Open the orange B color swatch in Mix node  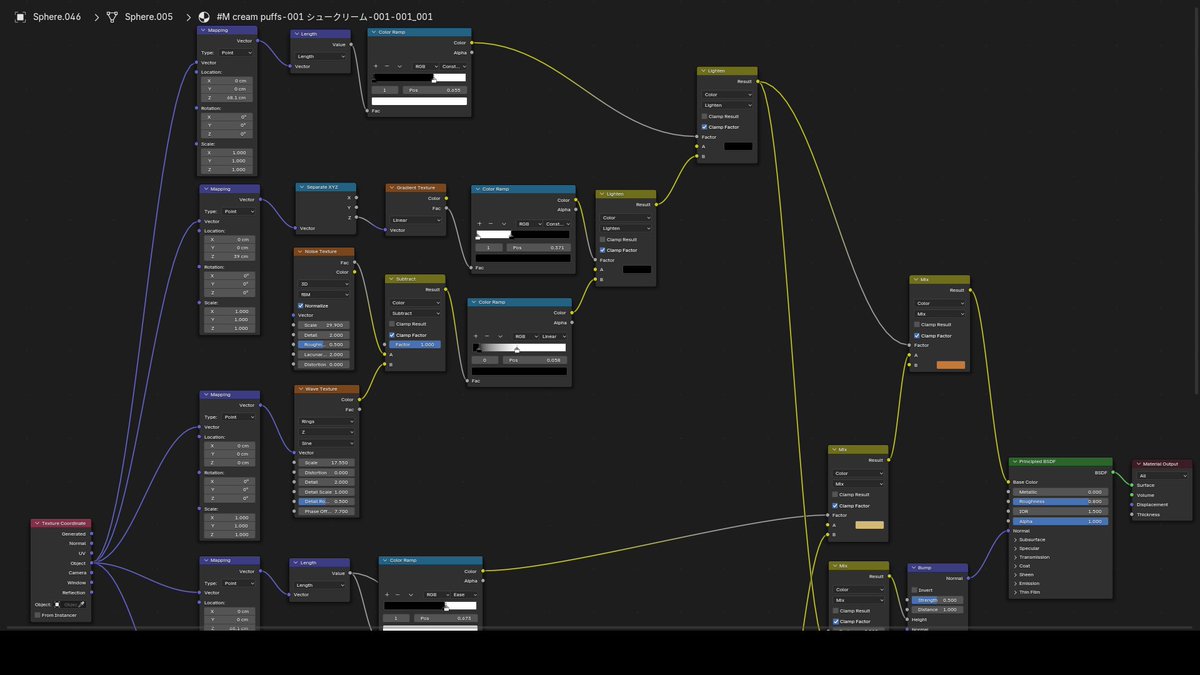[951, 365]
